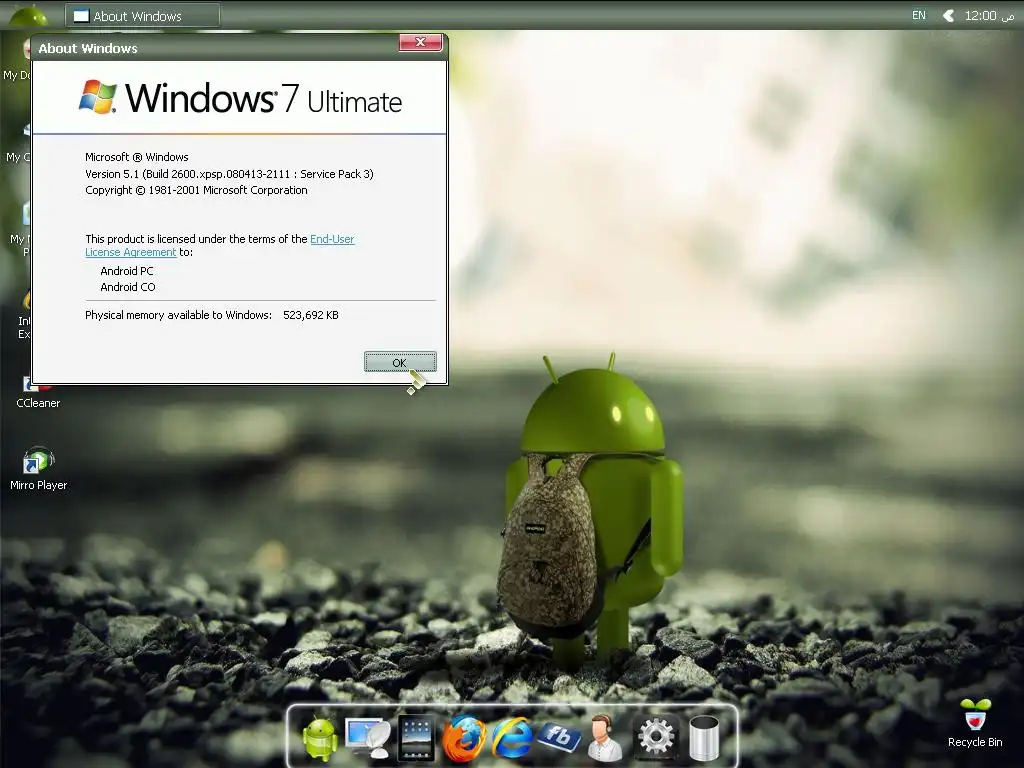The image size is (1024, 768).
Task: Click the Android start button on the taskbar
Action: [x=27, y=14]
